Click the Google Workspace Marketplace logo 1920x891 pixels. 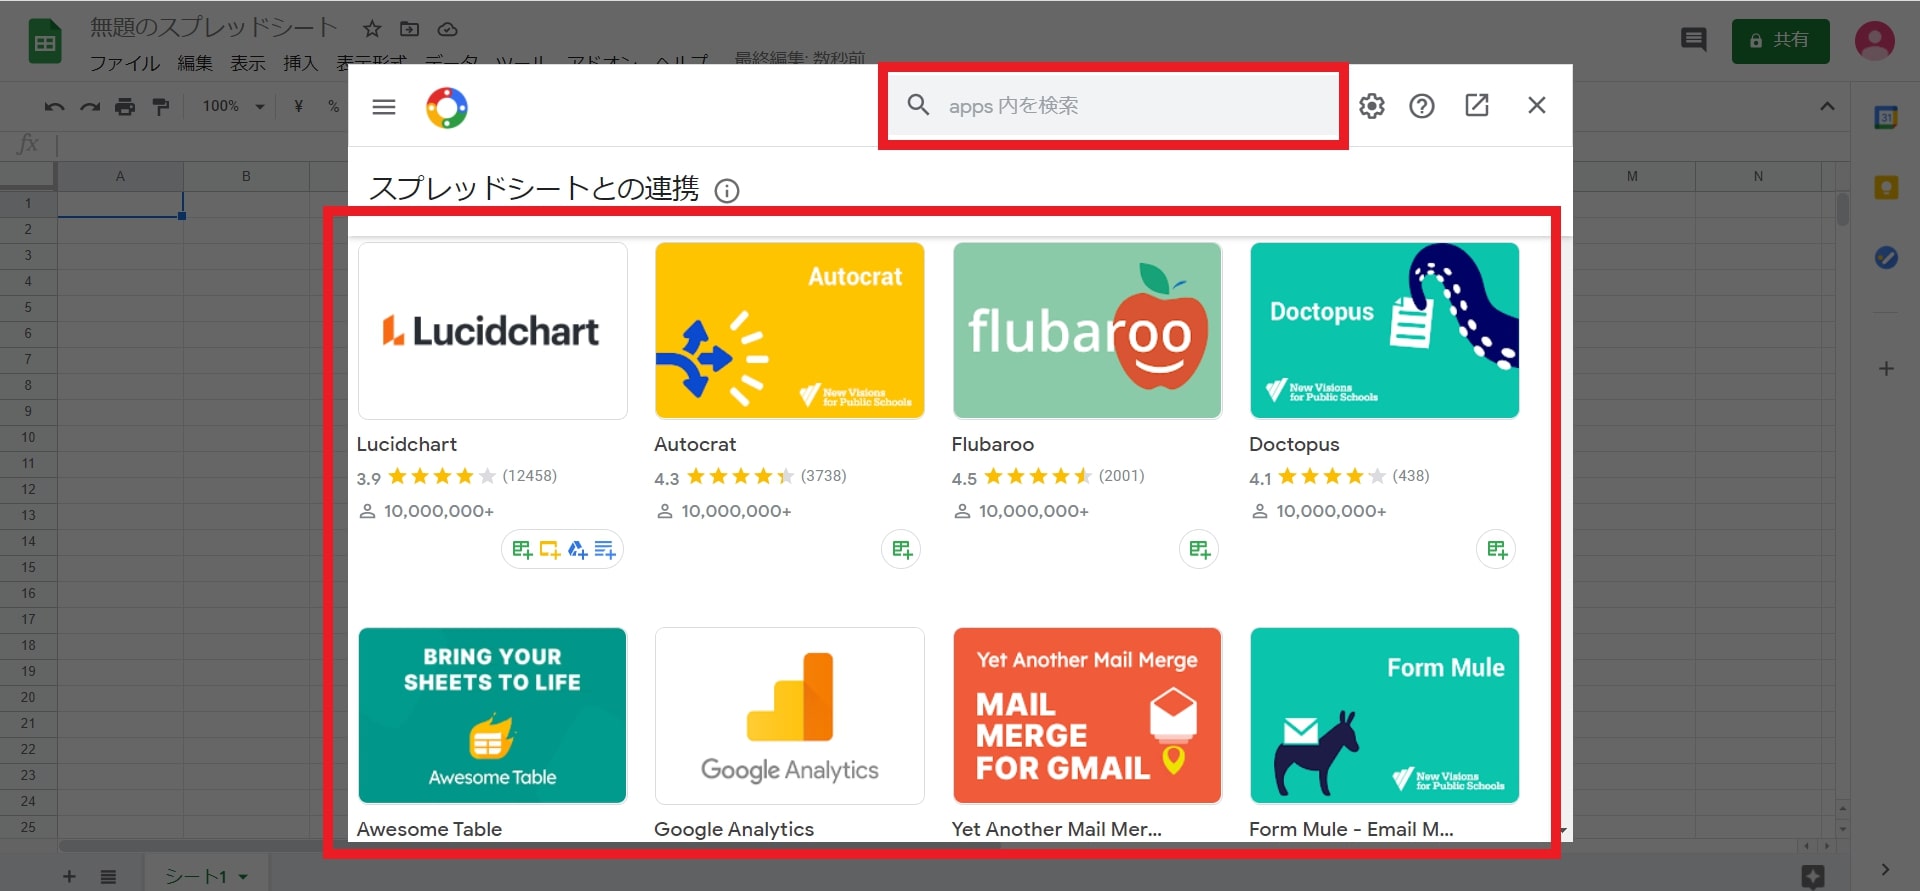[x=447, y=107]
